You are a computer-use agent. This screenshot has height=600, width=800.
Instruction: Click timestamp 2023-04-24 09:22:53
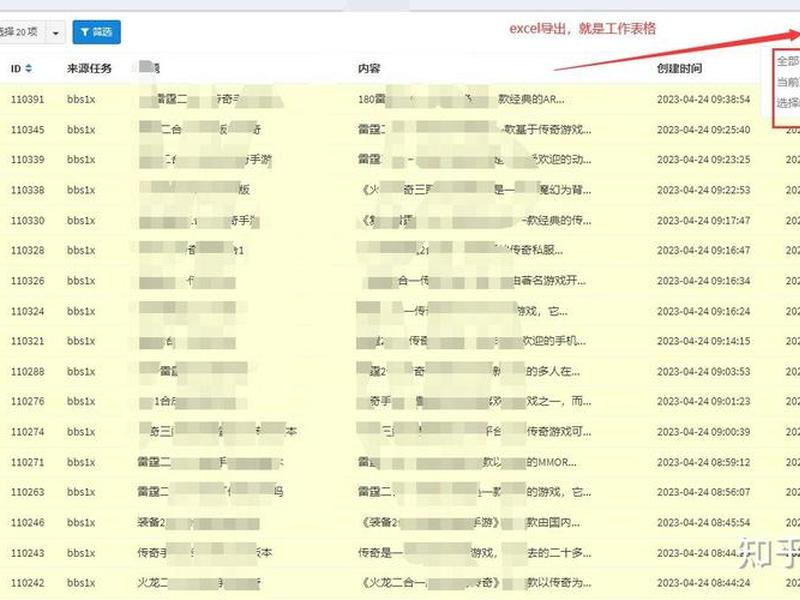point(704,190)
